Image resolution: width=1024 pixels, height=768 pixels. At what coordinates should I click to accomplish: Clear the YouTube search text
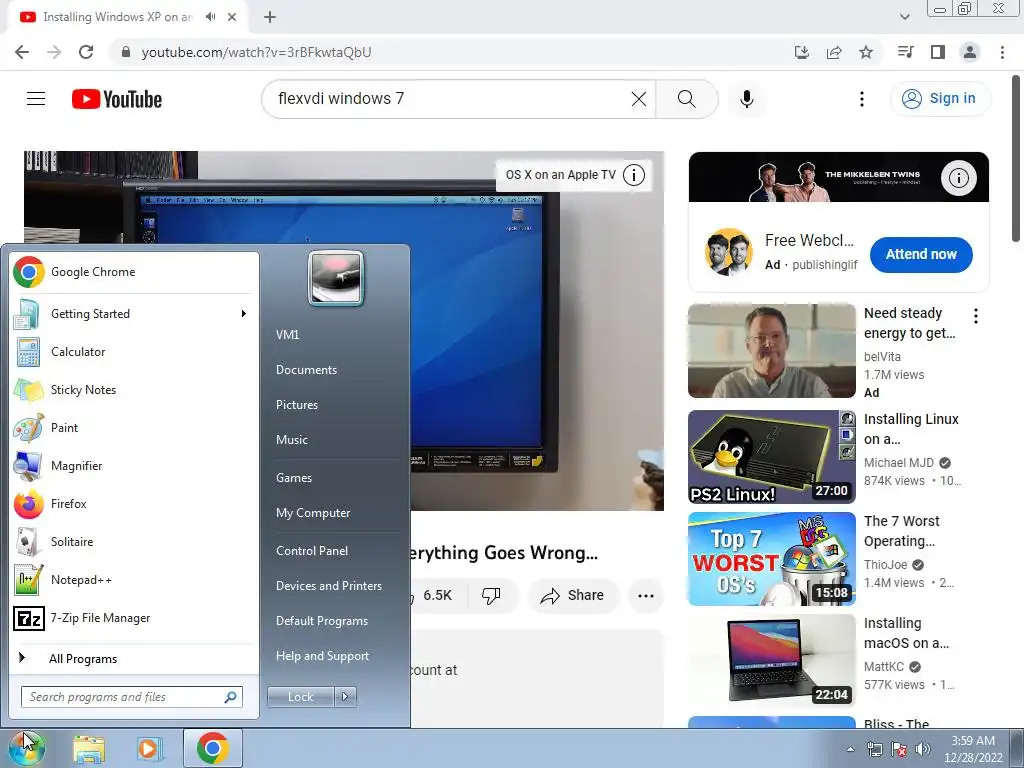(x=639, y=99)
